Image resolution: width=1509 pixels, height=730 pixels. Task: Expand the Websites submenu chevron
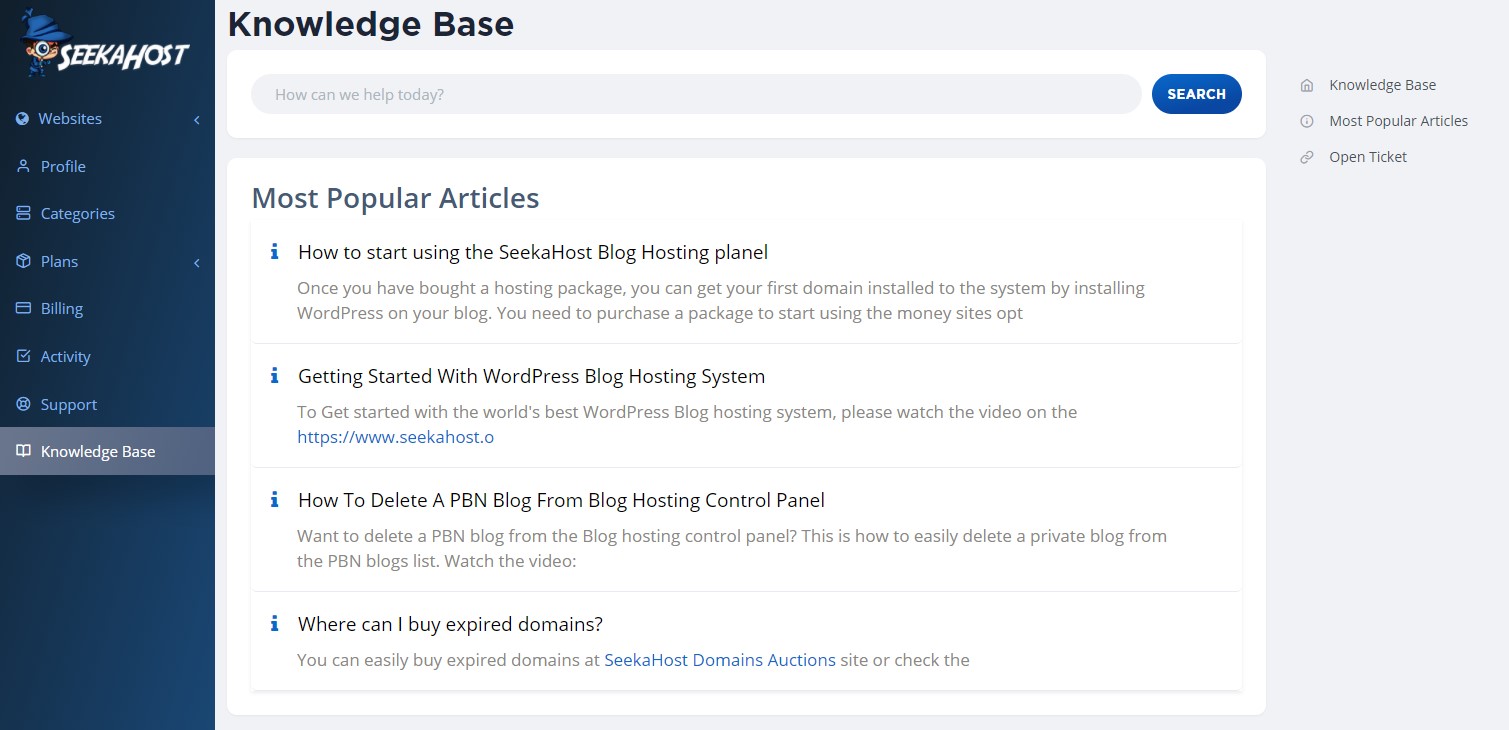pyautogui.click(x=197, y=120)
